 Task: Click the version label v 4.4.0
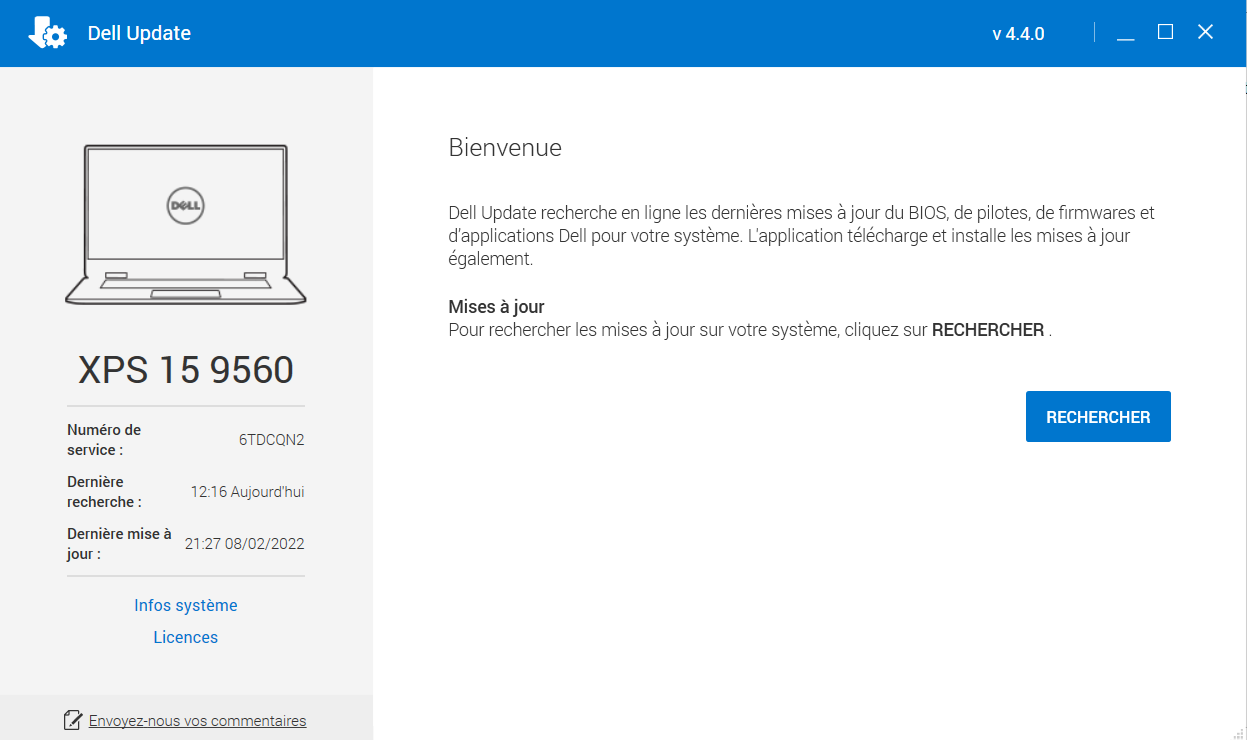point(1018,34)
